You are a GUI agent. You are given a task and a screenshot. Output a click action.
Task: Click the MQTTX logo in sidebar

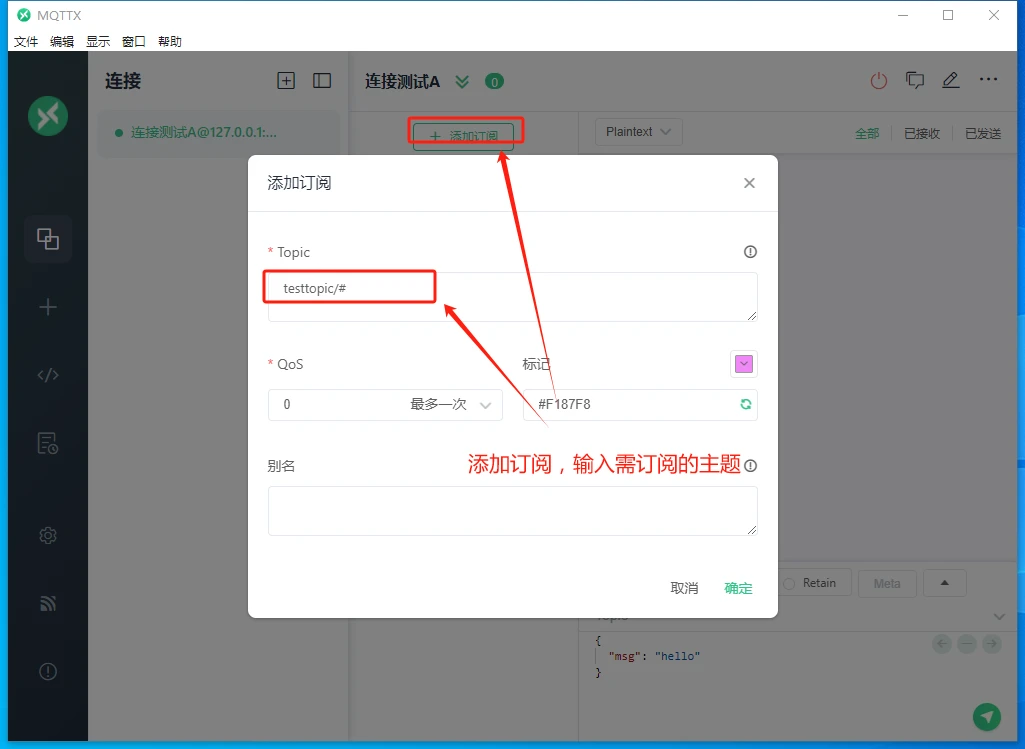coord(48,116)
